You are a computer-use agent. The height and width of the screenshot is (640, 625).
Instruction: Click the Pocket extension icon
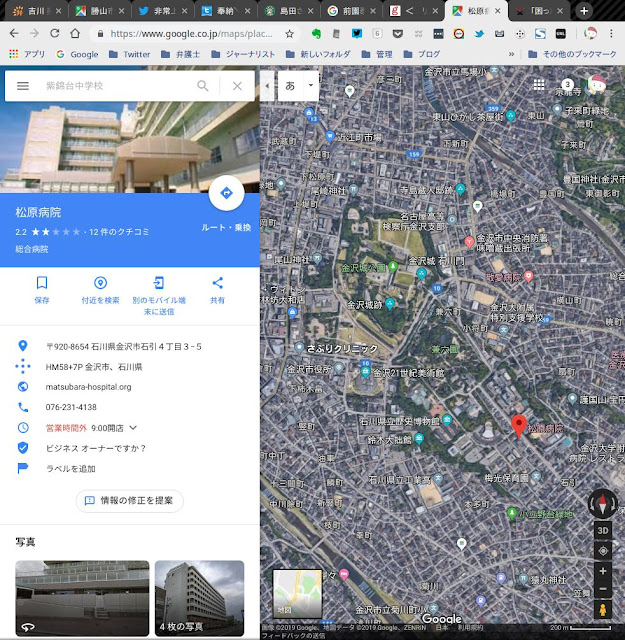pyautogui.click(x=398, y=34)
